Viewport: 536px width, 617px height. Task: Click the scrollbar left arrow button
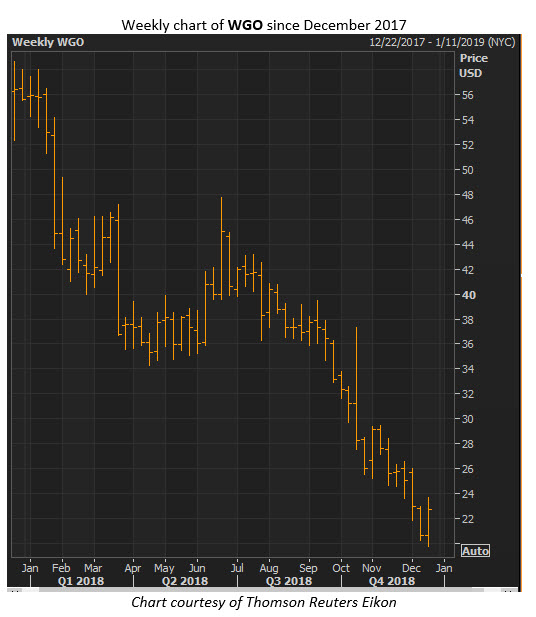pyautogui.click(x=16, y=590)
